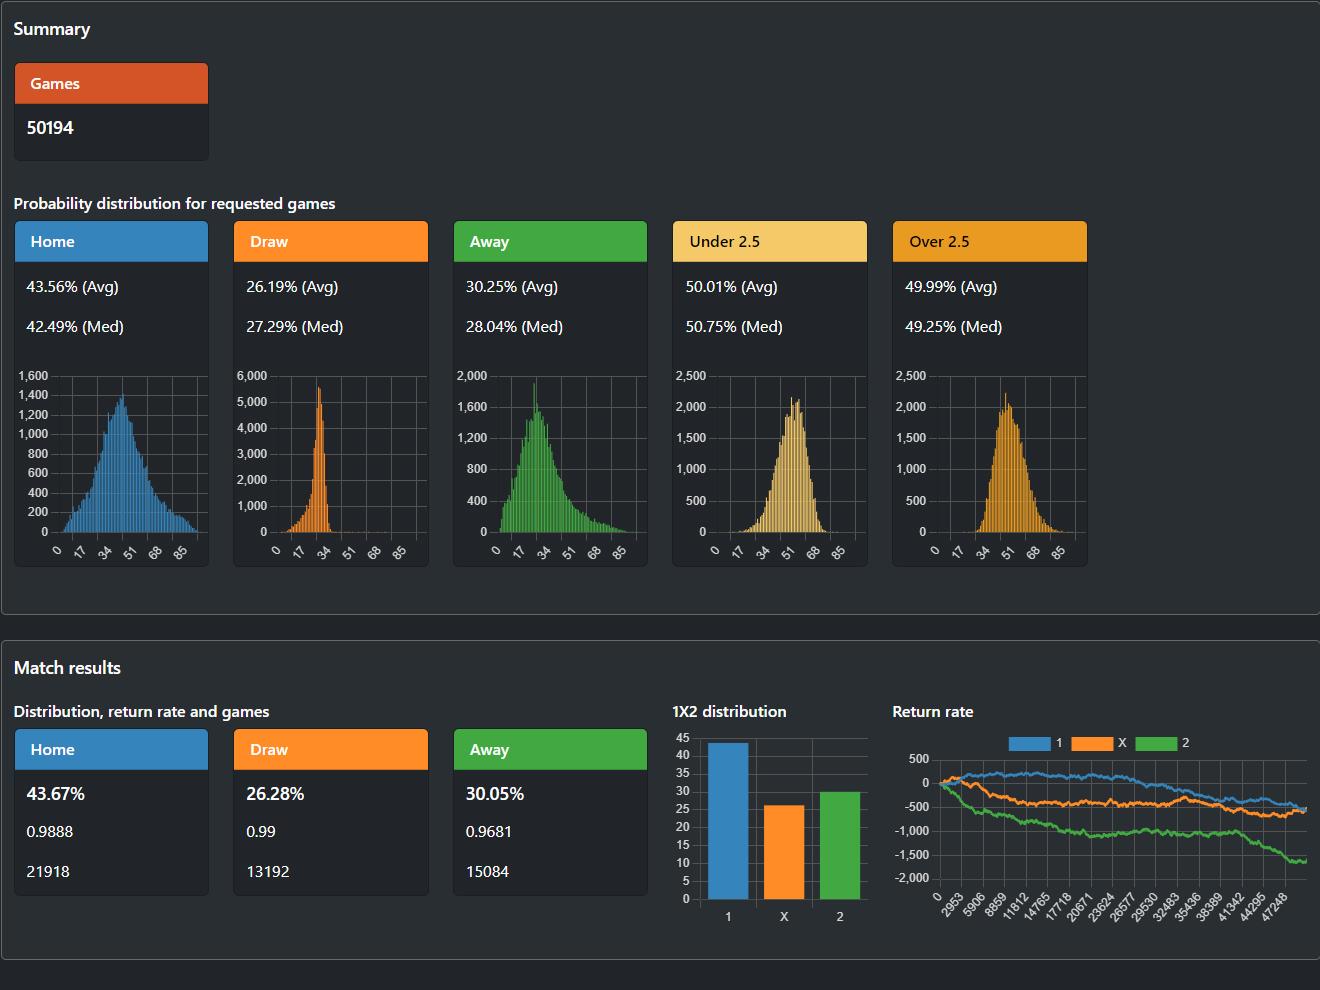1320x990 pixels.
Task: Select Probability distribution for requested games heading
Action: tap(174, 204)
